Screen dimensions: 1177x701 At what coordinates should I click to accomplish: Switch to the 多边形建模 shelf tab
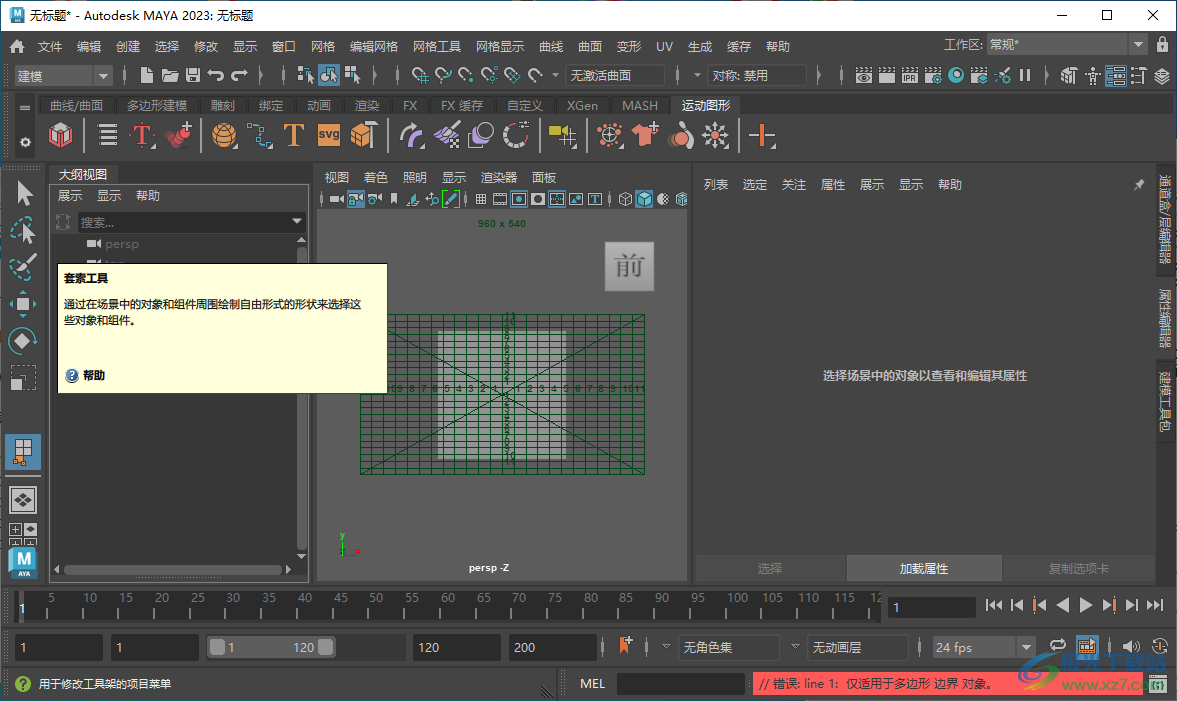pyautogui.click(x=156, y=106)
